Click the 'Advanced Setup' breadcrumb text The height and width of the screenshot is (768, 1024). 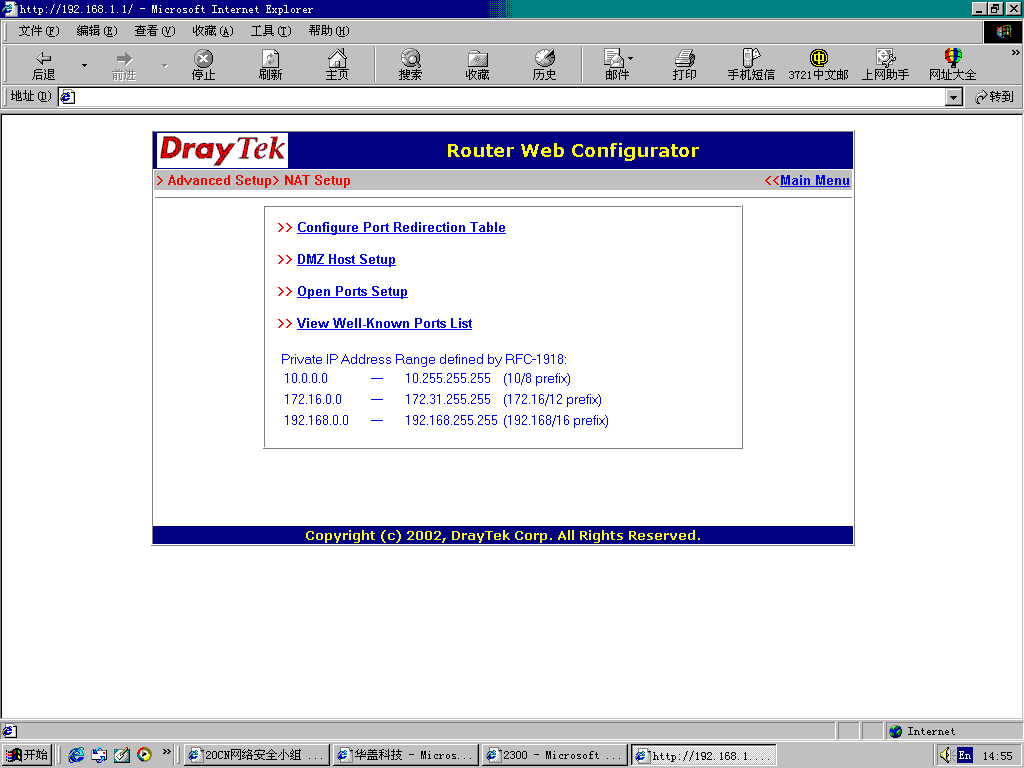pyautogui.click(x=219, y=180)
